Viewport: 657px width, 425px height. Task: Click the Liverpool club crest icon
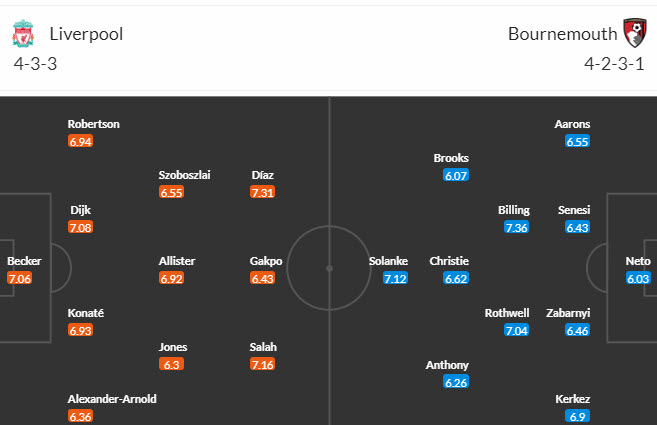pyautogui.click(x=23, y=34)
